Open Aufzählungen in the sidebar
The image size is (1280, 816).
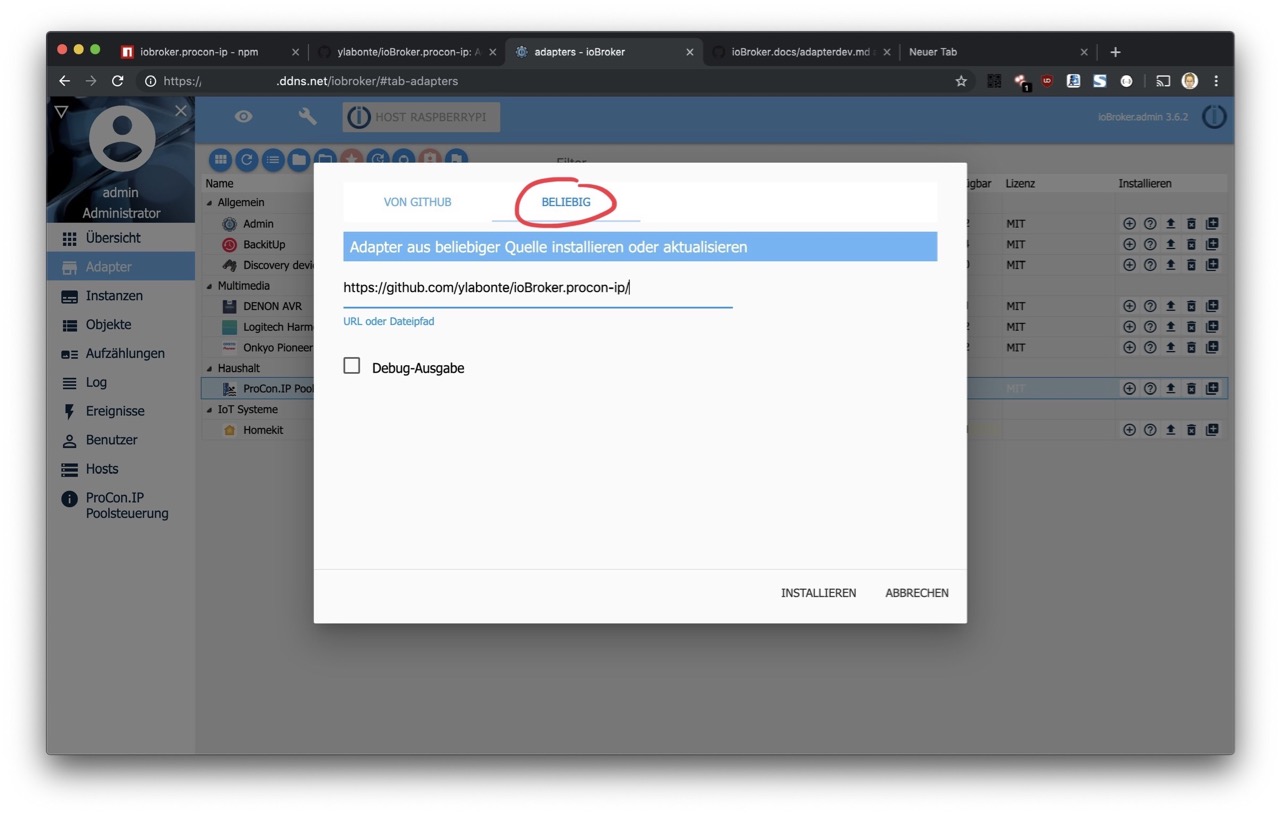(120, 353)
